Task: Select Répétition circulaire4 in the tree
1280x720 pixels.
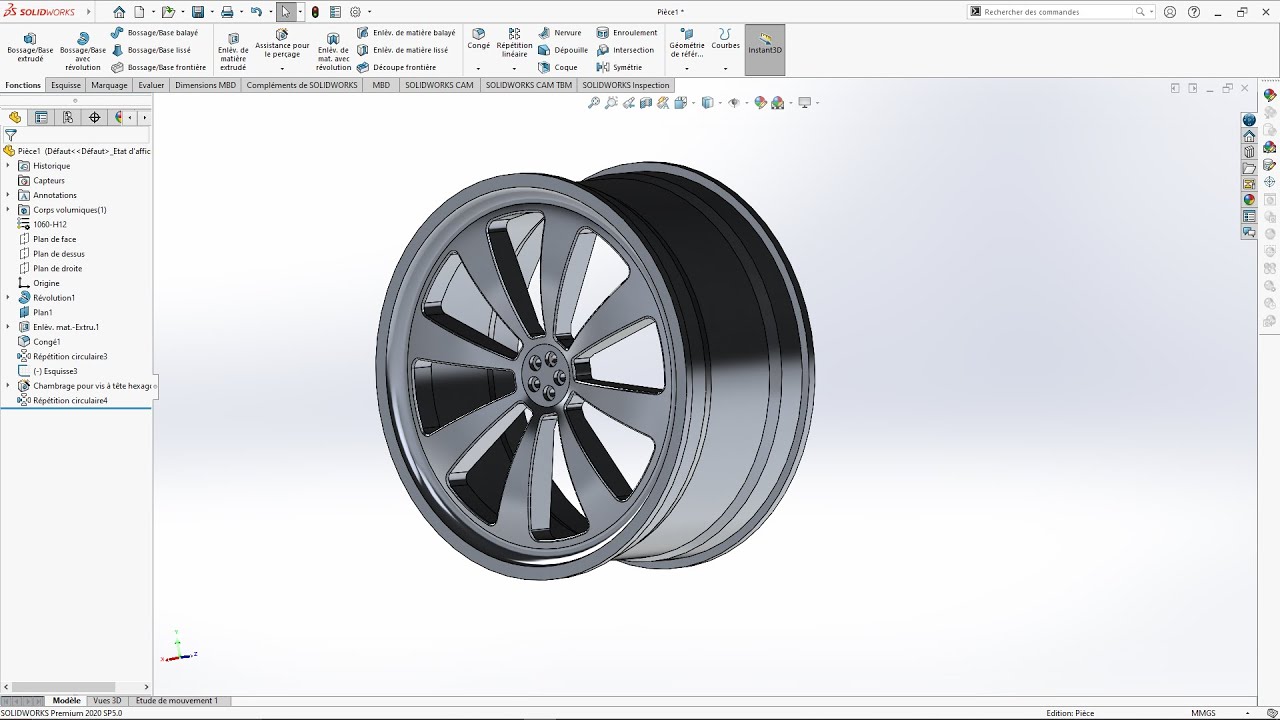Action: tap(70, 400)
